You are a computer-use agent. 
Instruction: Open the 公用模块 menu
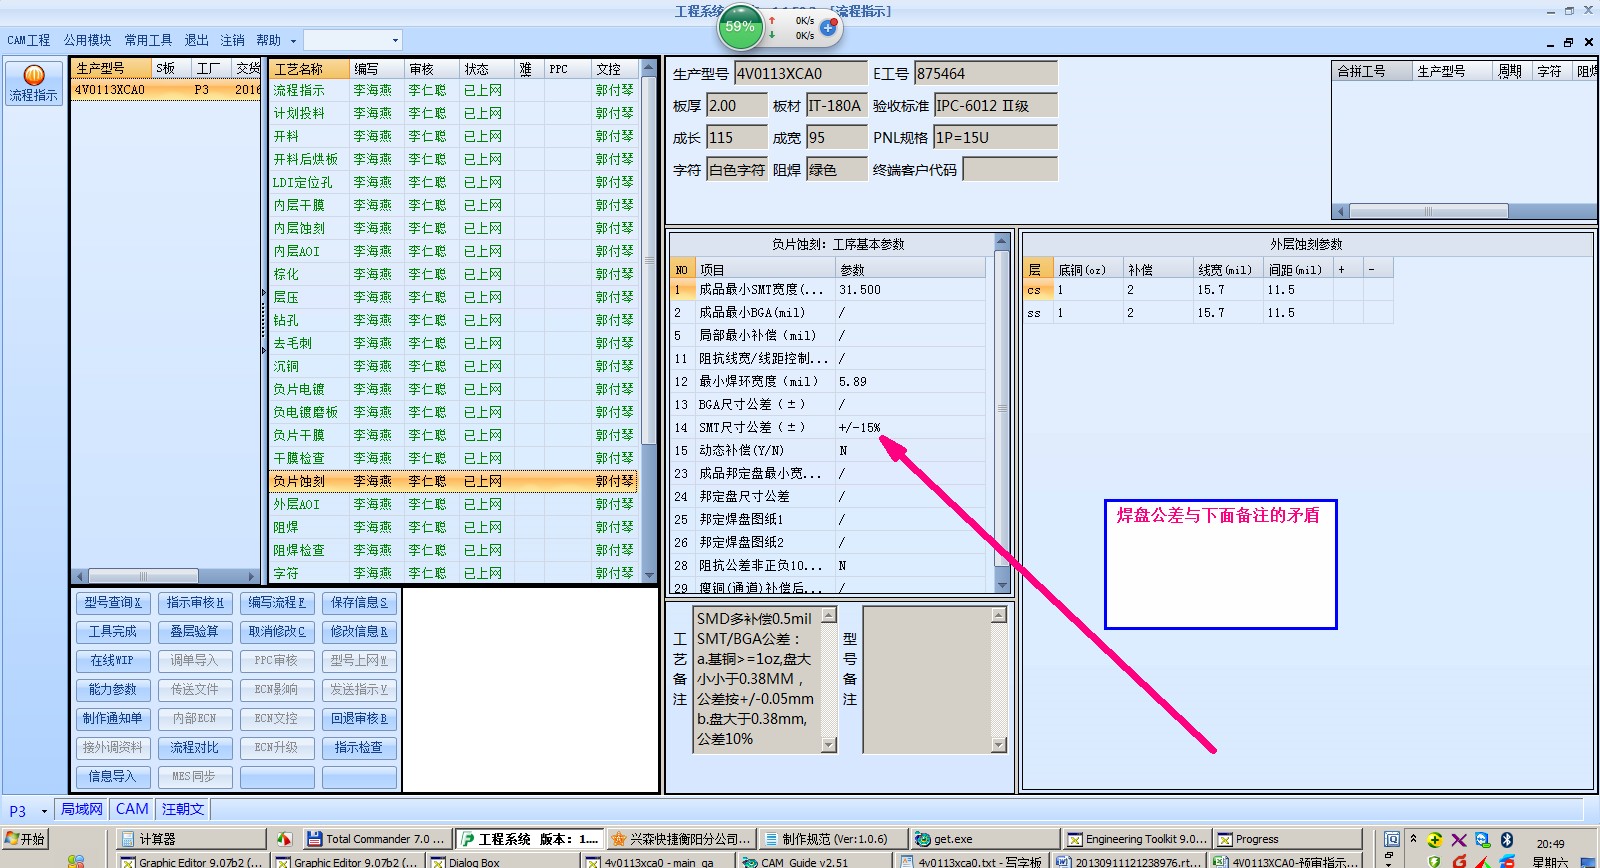(88, 40)
